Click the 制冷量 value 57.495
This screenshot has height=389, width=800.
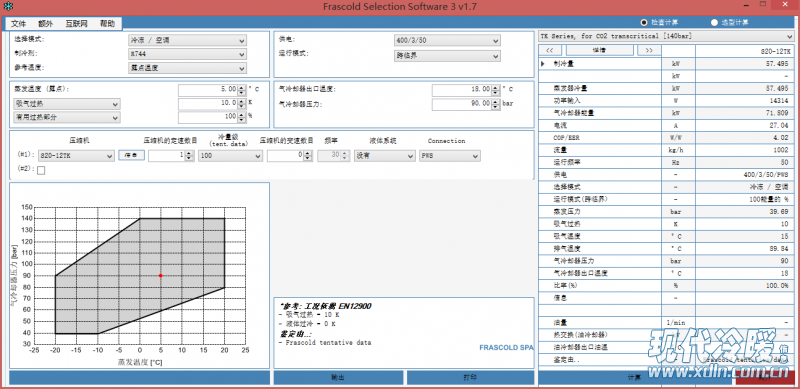click(x=777, y=64)
